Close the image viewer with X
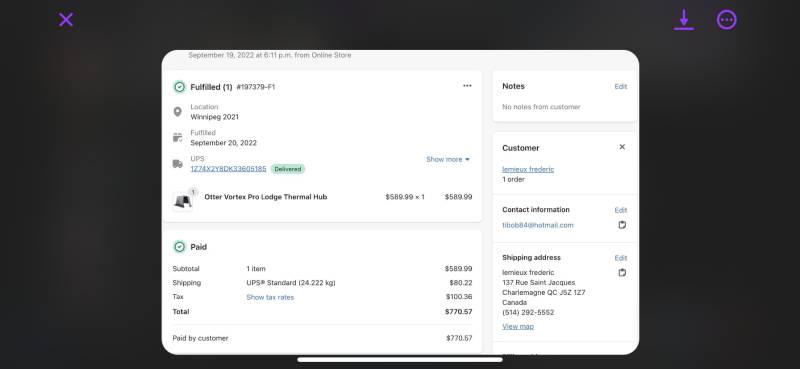Viewport: 800px width, 369px height. [66, 20]
